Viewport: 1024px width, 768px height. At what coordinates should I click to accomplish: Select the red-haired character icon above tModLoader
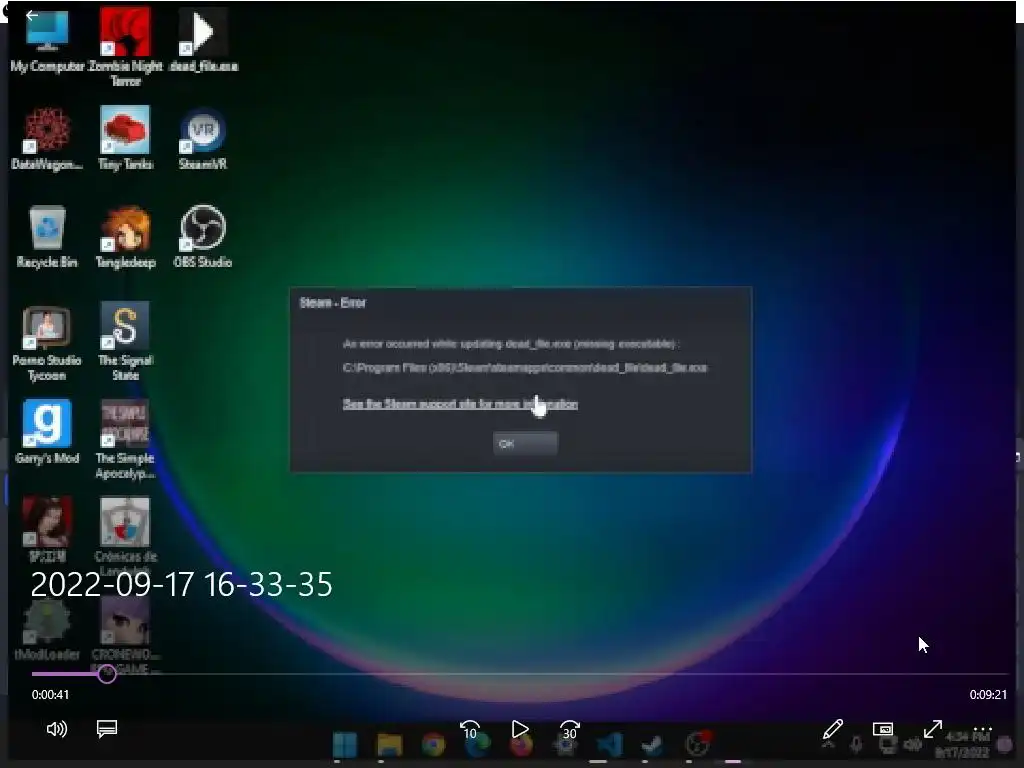[x=47, y=530]
